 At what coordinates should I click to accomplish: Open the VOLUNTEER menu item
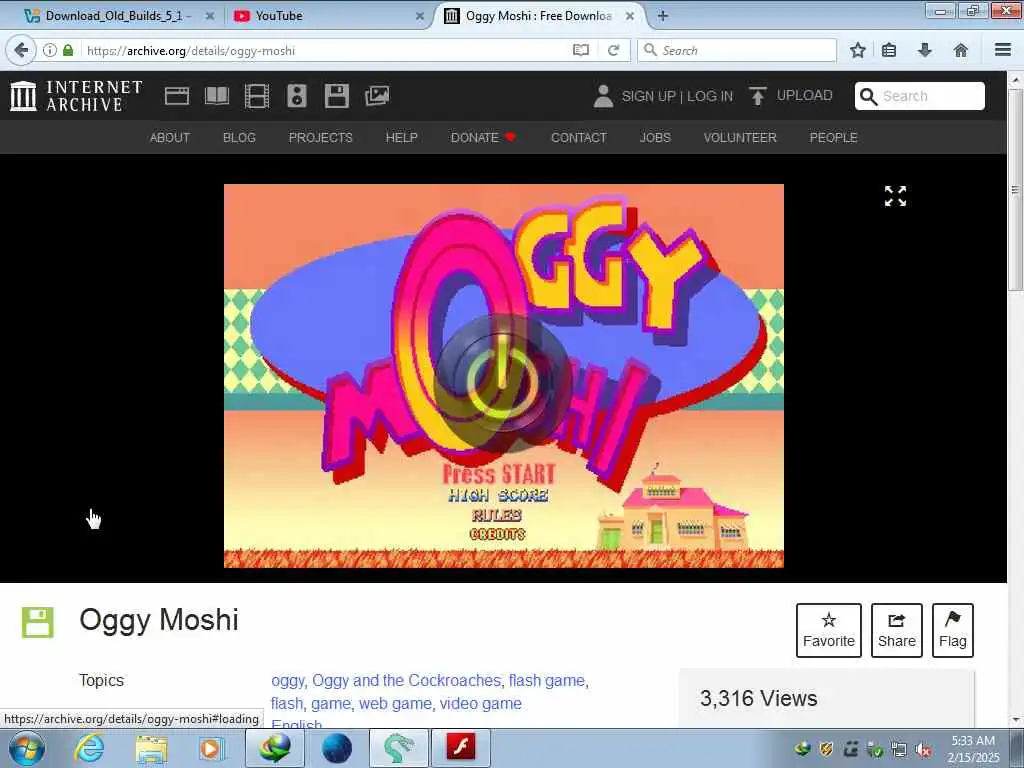[x=740, y=137]
